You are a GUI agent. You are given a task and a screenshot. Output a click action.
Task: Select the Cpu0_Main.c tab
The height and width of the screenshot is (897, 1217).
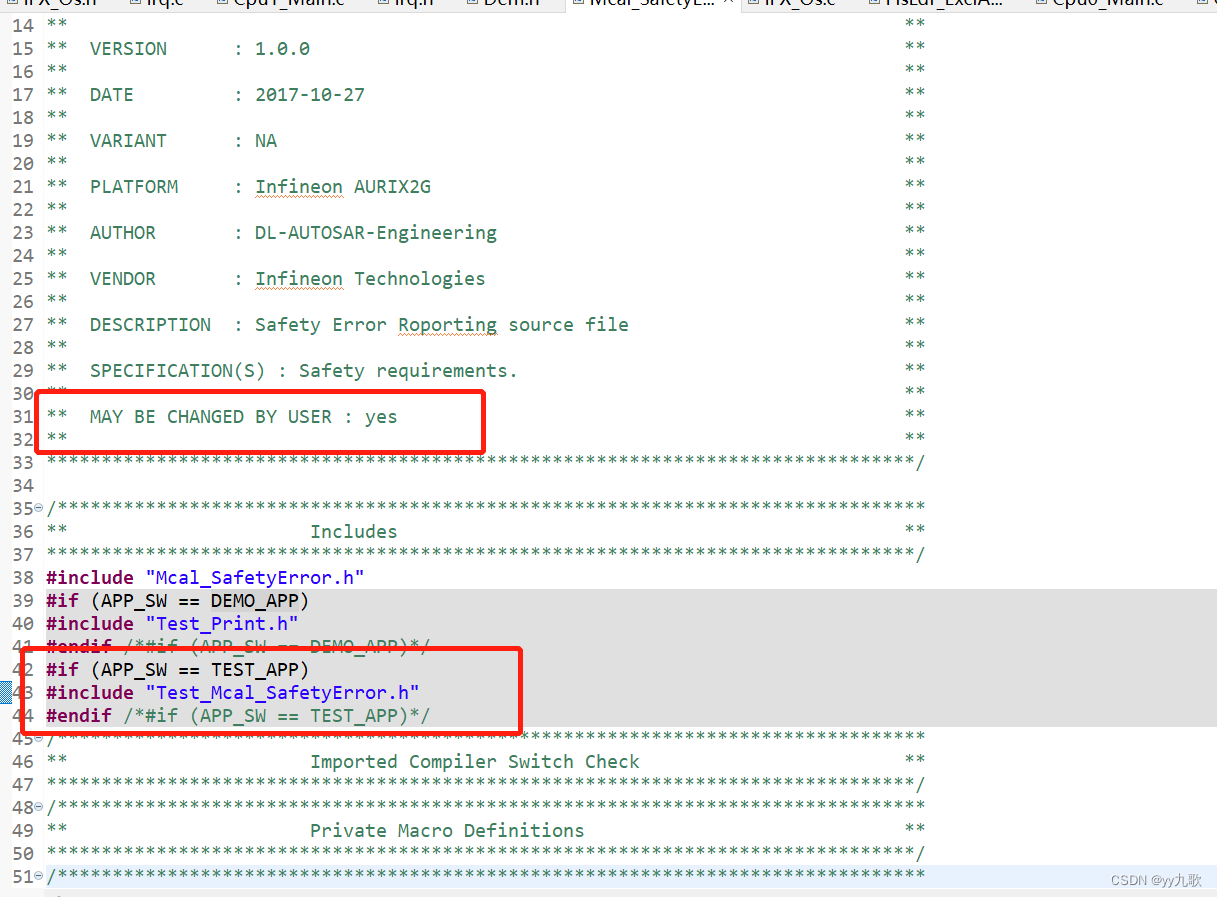point(1107,3)
